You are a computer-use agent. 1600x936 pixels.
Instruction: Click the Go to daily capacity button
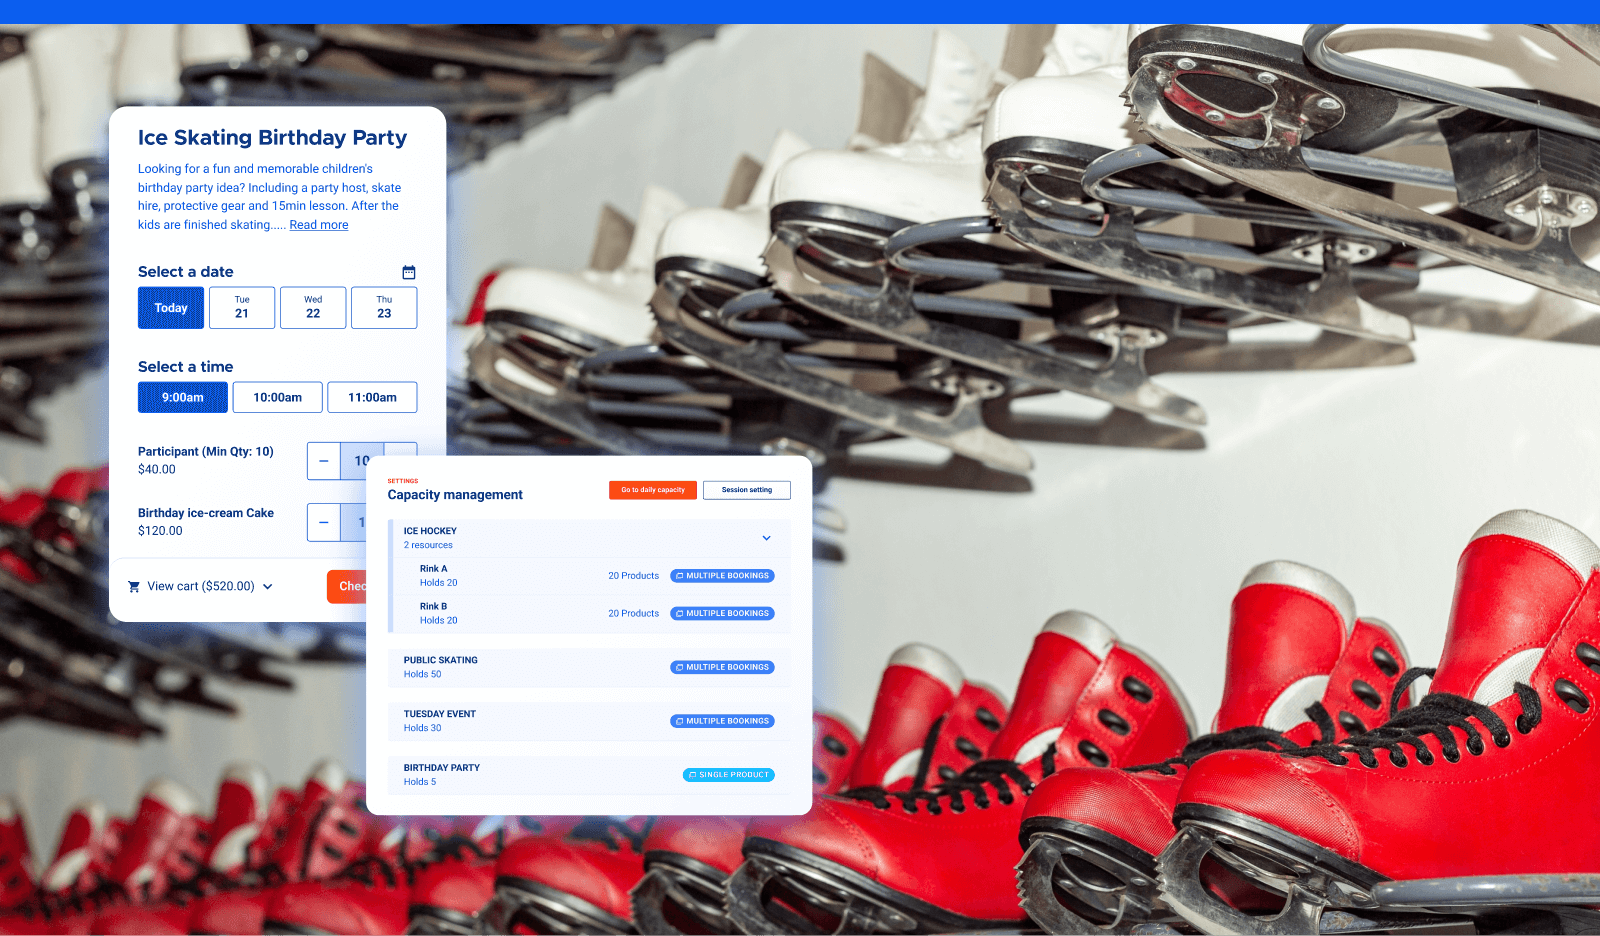[652, 490]
